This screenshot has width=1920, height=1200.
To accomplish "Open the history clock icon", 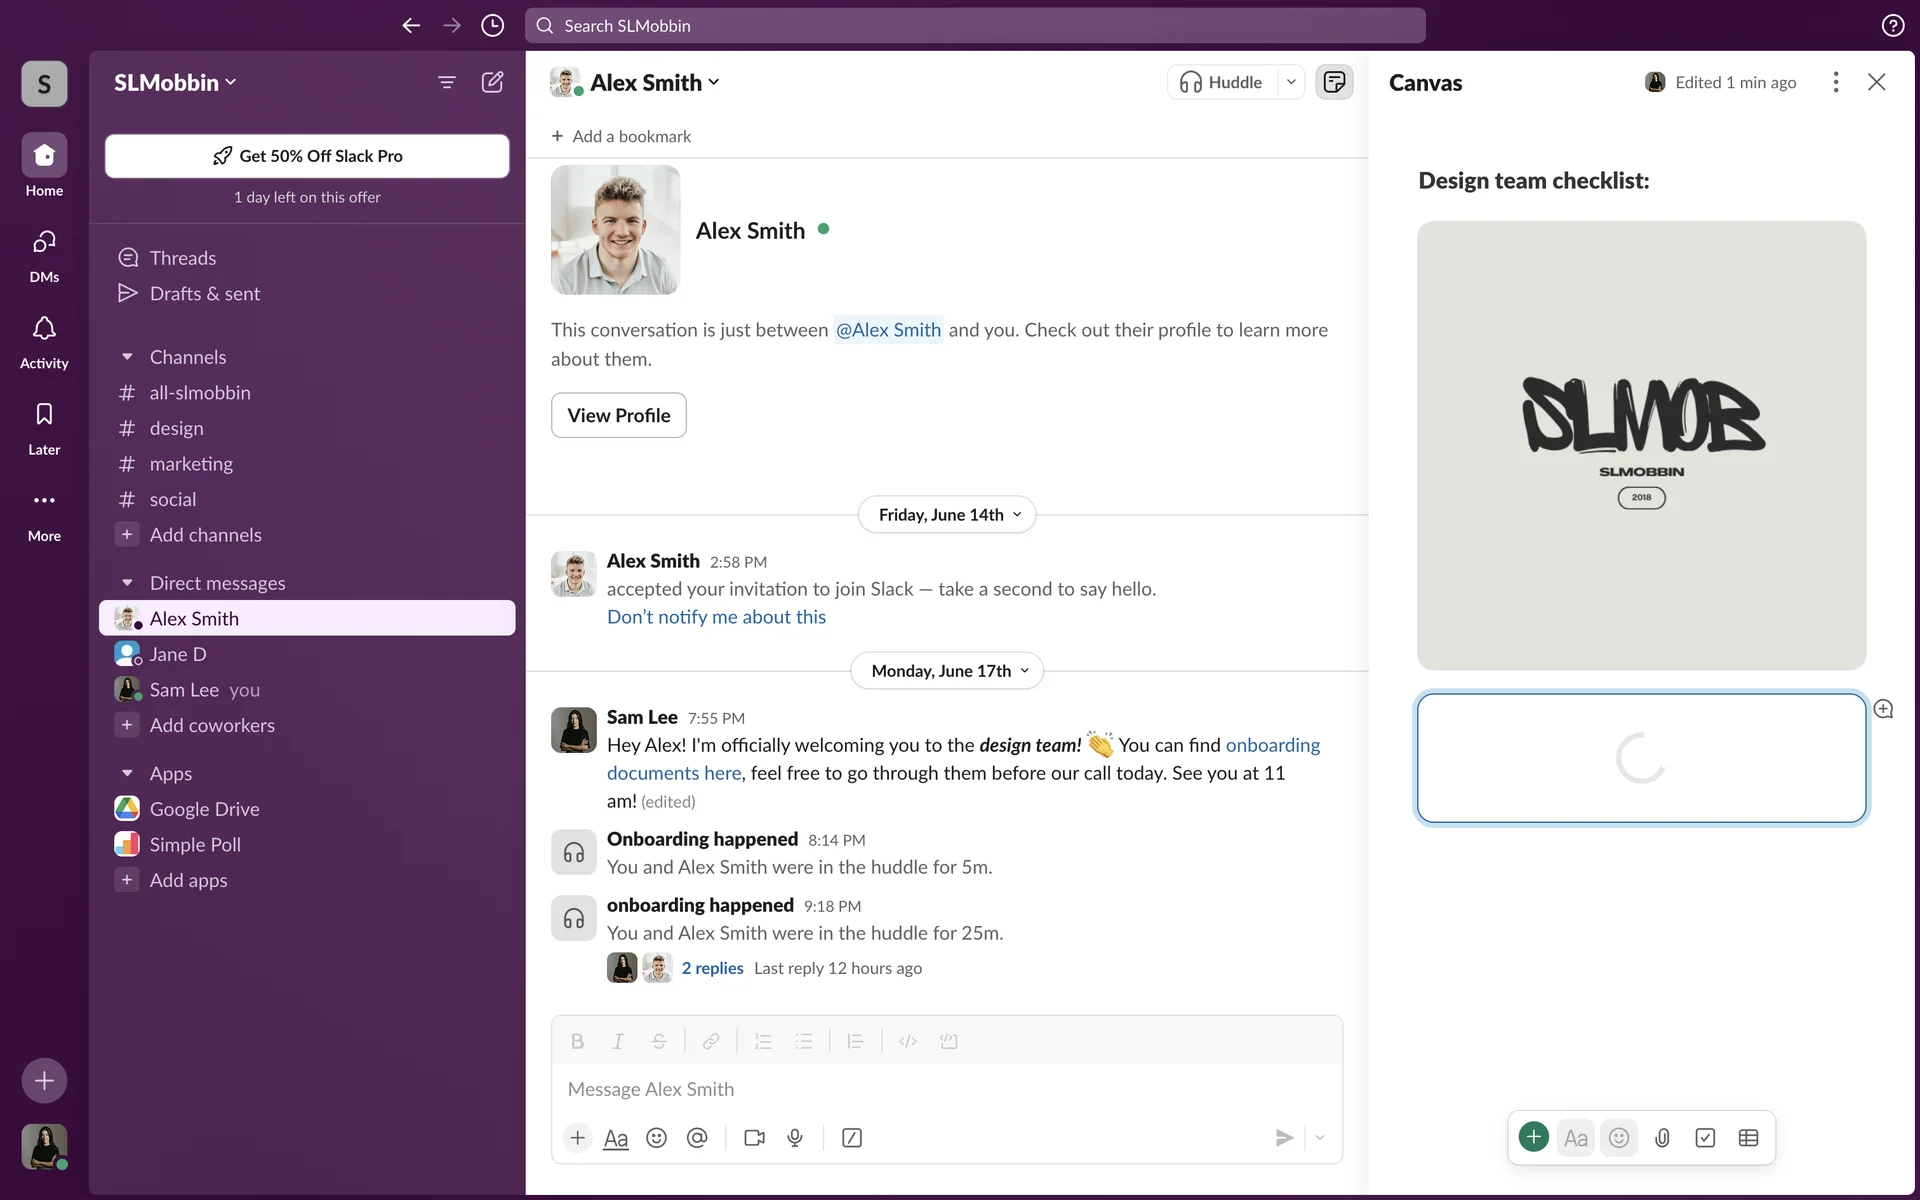I will pyautogui.click(x=492, y=25).
